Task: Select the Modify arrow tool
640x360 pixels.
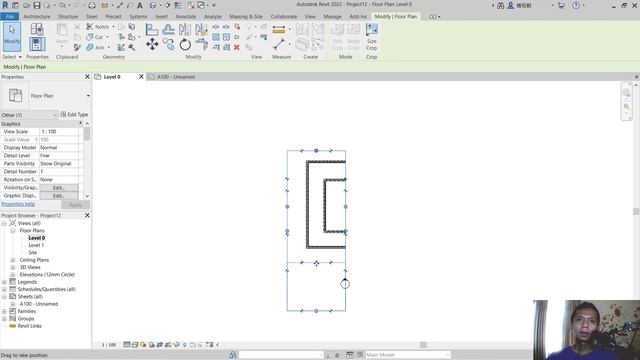Action: [x=12, y=36]
